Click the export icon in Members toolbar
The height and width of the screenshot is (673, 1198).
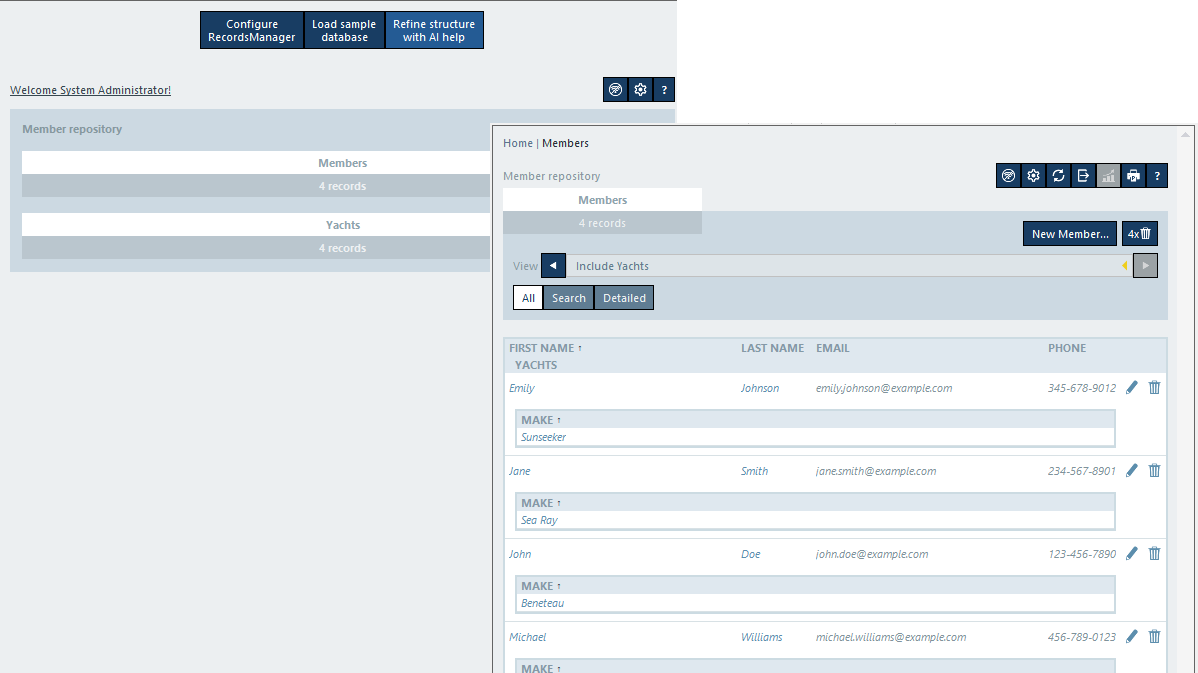pos(1083,176)
